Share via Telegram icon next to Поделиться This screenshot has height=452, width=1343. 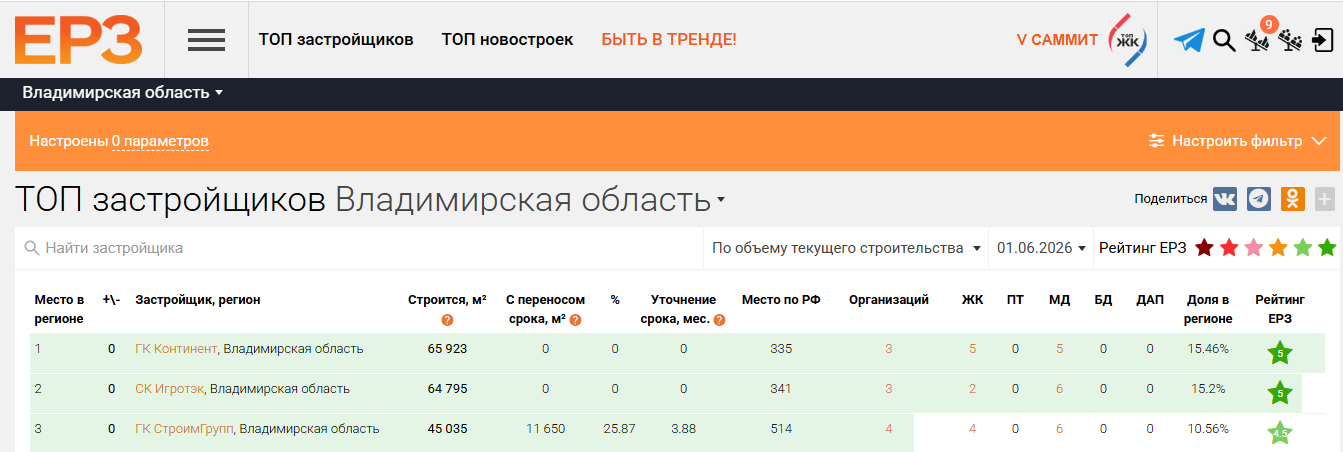pos(1259,199)
